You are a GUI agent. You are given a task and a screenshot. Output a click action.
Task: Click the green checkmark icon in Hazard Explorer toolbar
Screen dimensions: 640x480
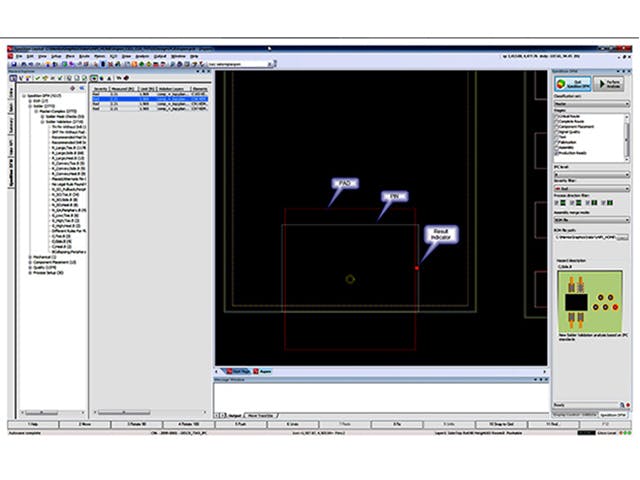pyautogui.click(x=38, y=78)
